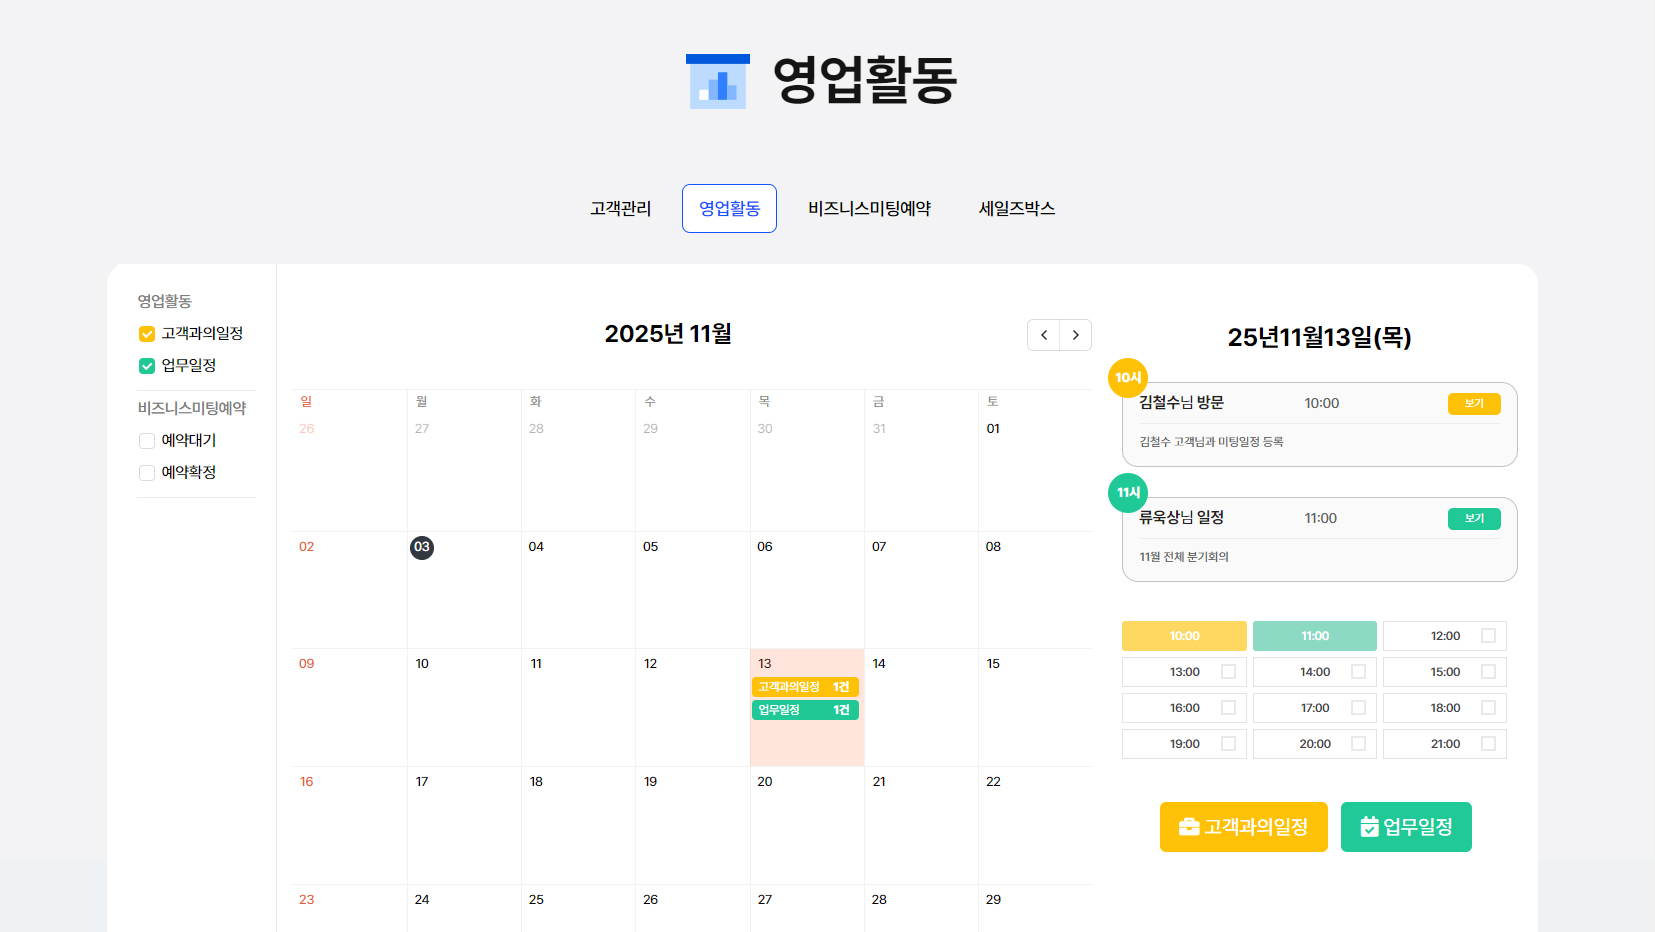
Task: Open 고객과의일정 1건 event on day 13
Action: [805, 687]
